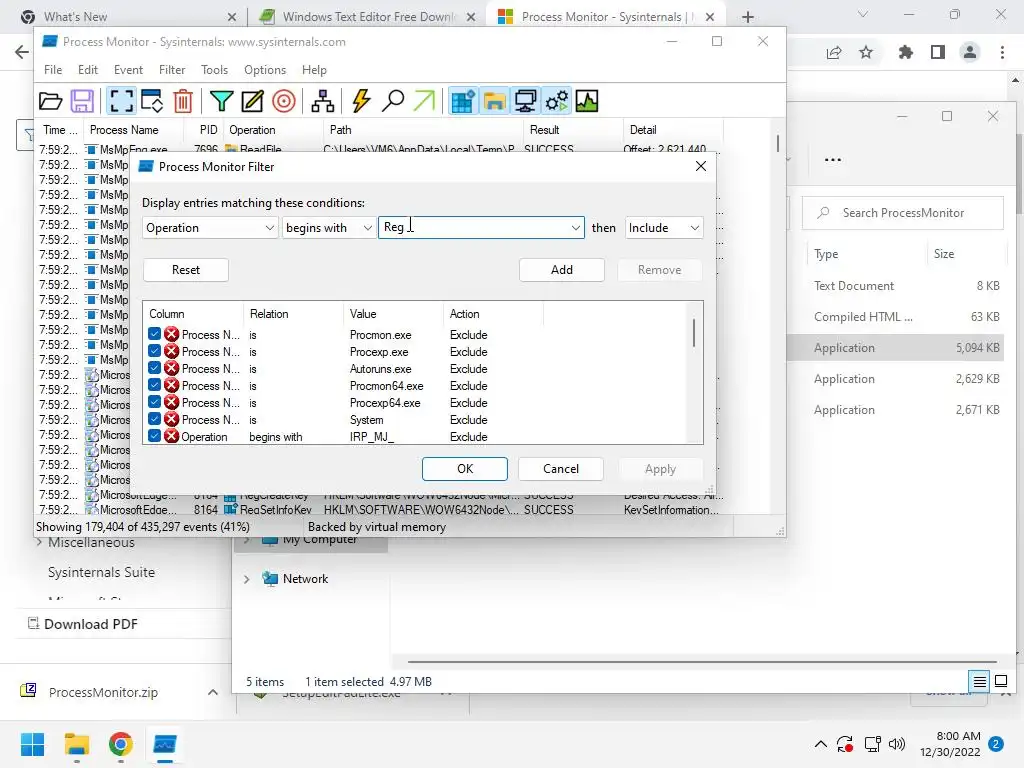1024x768 pixels.
Task: Toggle Show Profiling Events icon
Action: [587, 101]
